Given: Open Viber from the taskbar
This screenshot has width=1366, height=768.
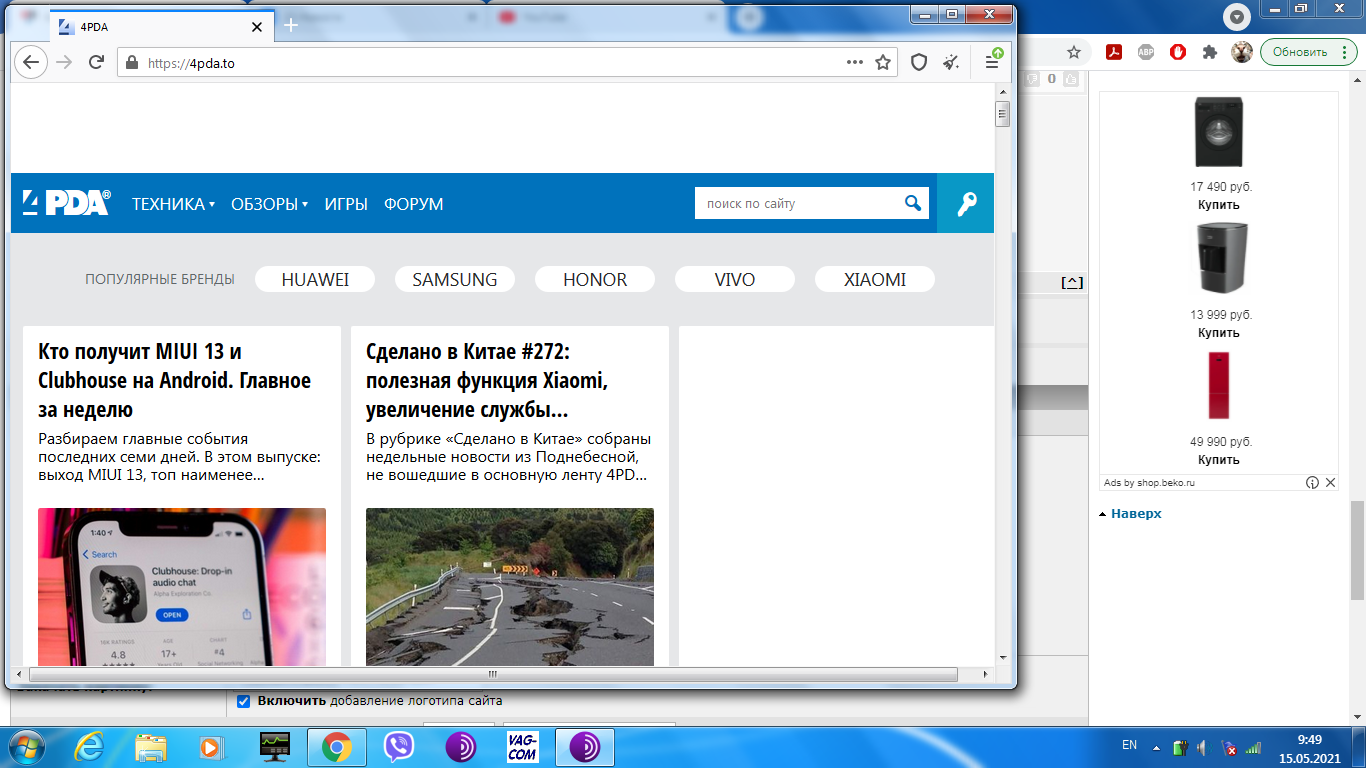Looking at the screenshot, I should [399, 747].
